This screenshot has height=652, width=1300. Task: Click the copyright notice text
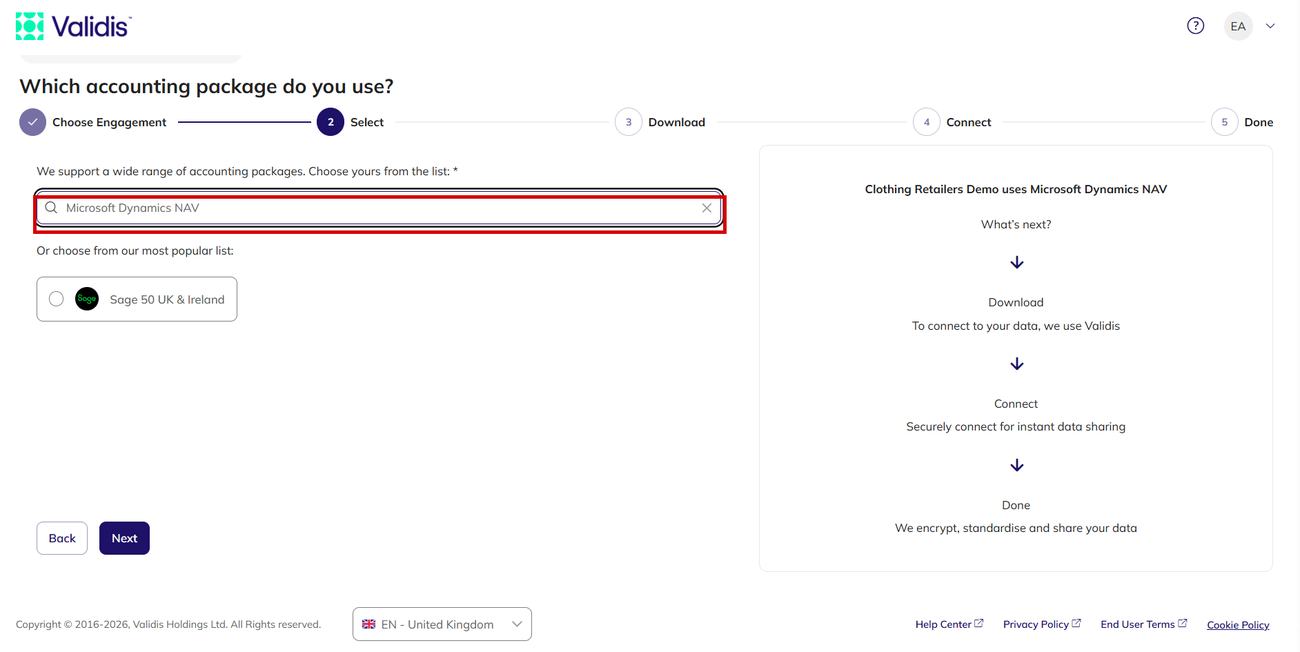(x=168, y=624)
